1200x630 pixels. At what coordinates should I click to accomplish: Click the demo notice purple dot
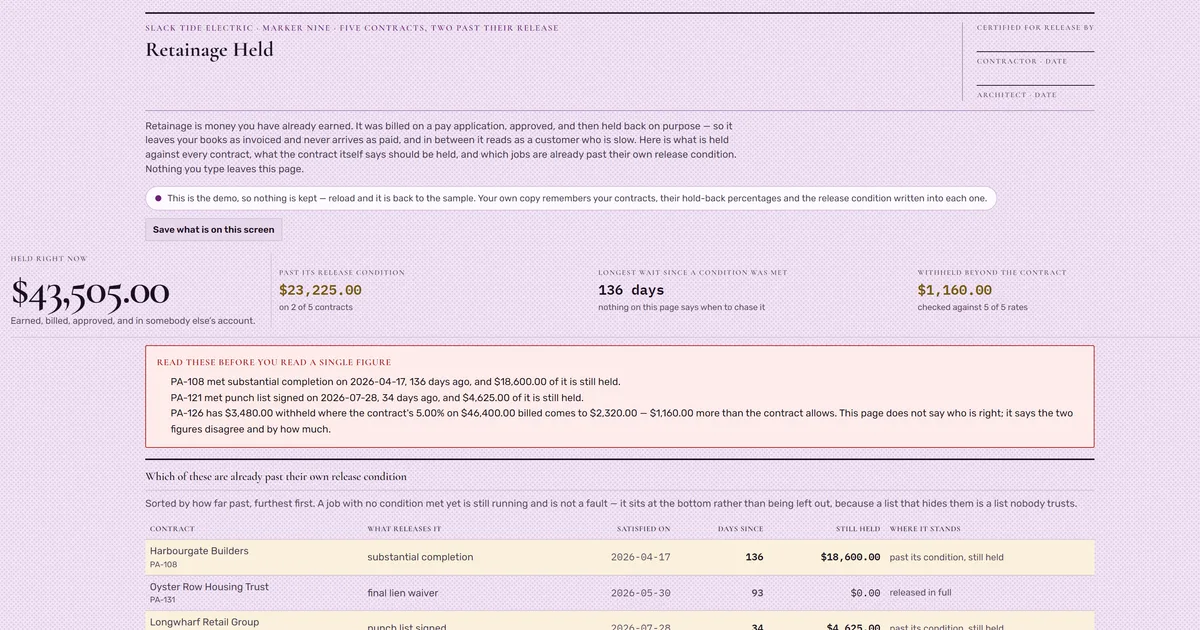pyautogui.click(x=158, y=198)
